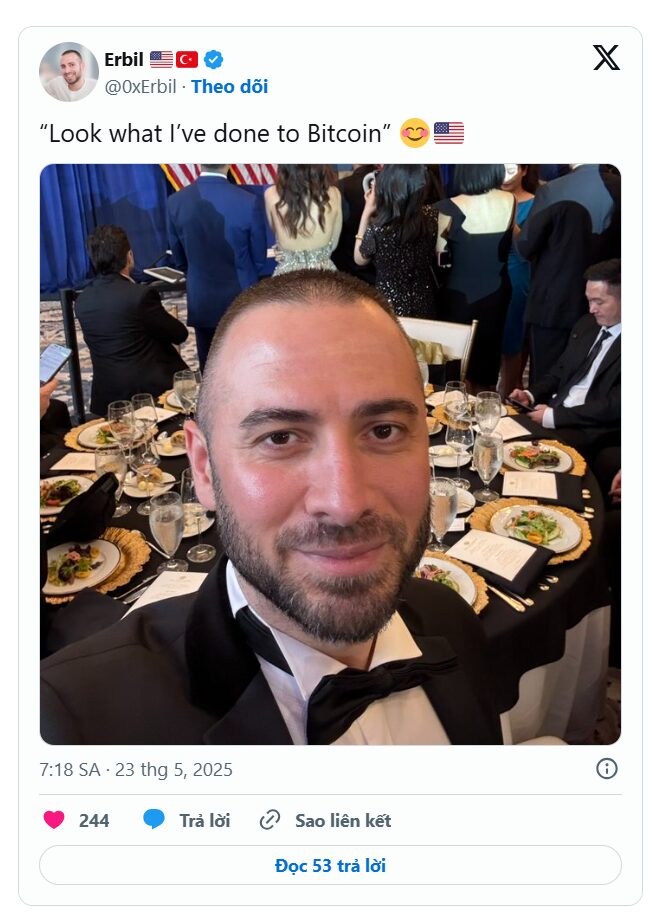Open Đọc 53 trả lời replies button
Viewport: 653px width, 920px height.
(x=330, y=865)
